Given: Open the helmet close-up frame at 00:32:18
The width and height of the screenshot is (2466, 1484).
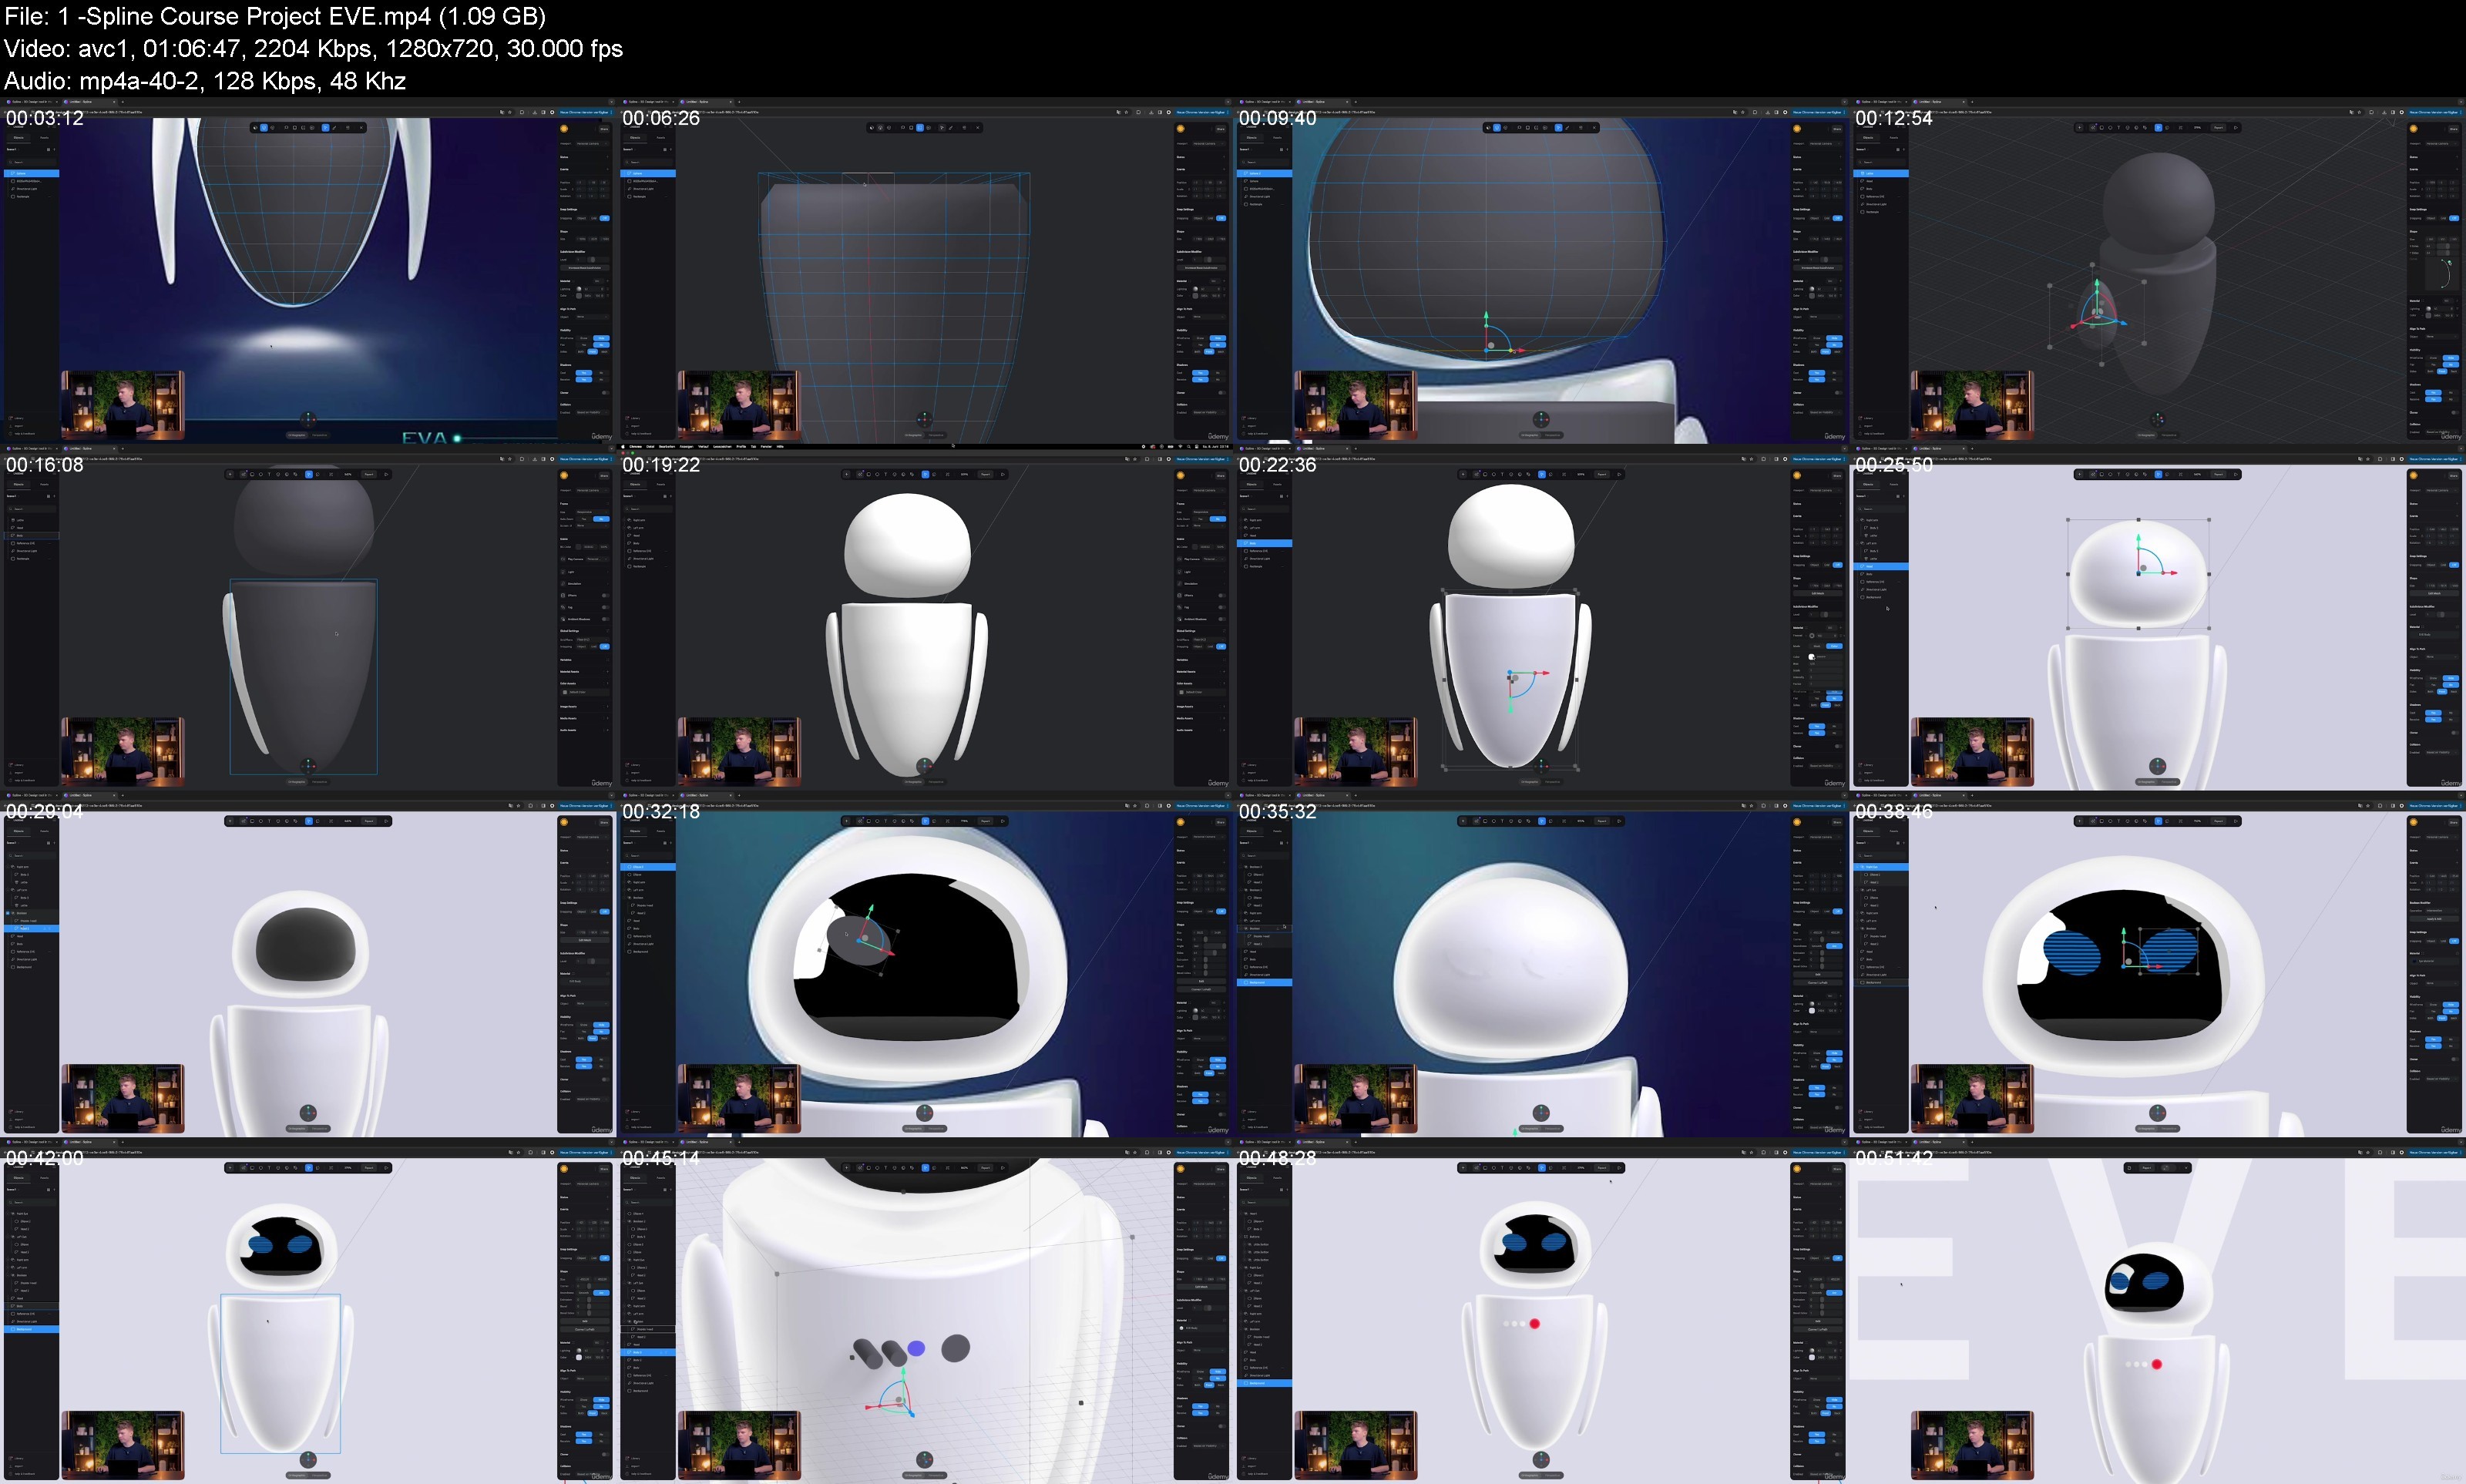Looking at the screenshot, I should (924, 964).
